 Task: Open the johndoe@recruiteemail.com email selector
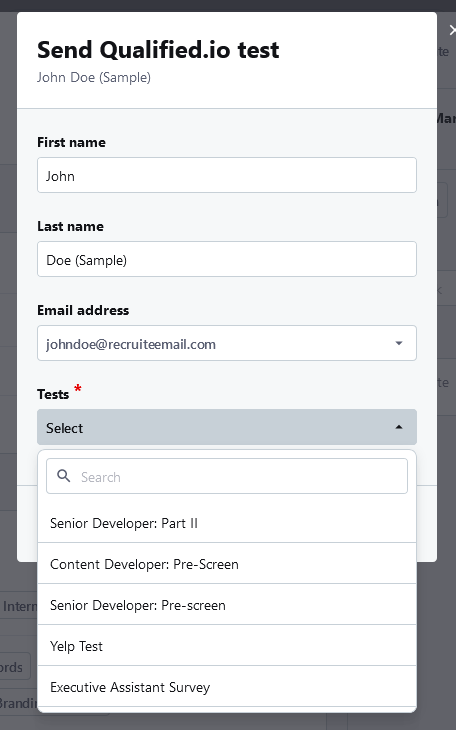227,343
